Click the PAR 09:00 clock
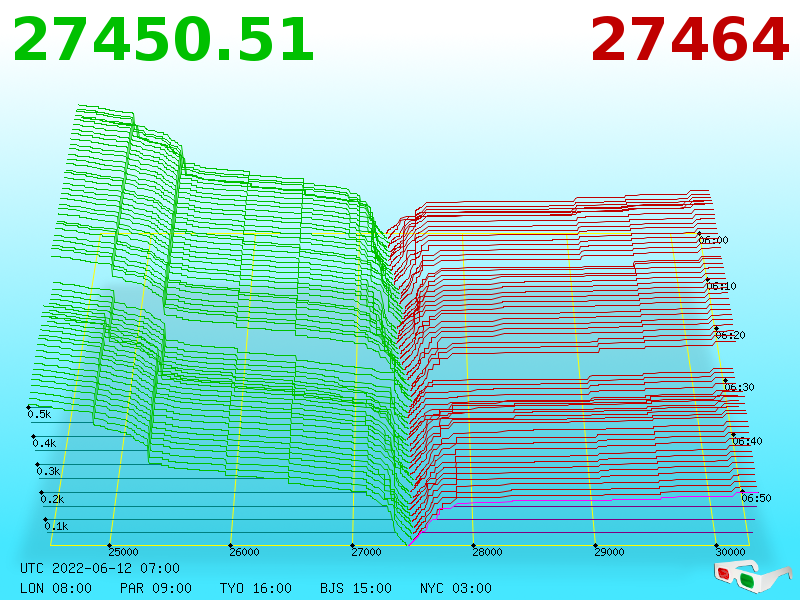This screenshot has height=600, width=800. point(156,588)
